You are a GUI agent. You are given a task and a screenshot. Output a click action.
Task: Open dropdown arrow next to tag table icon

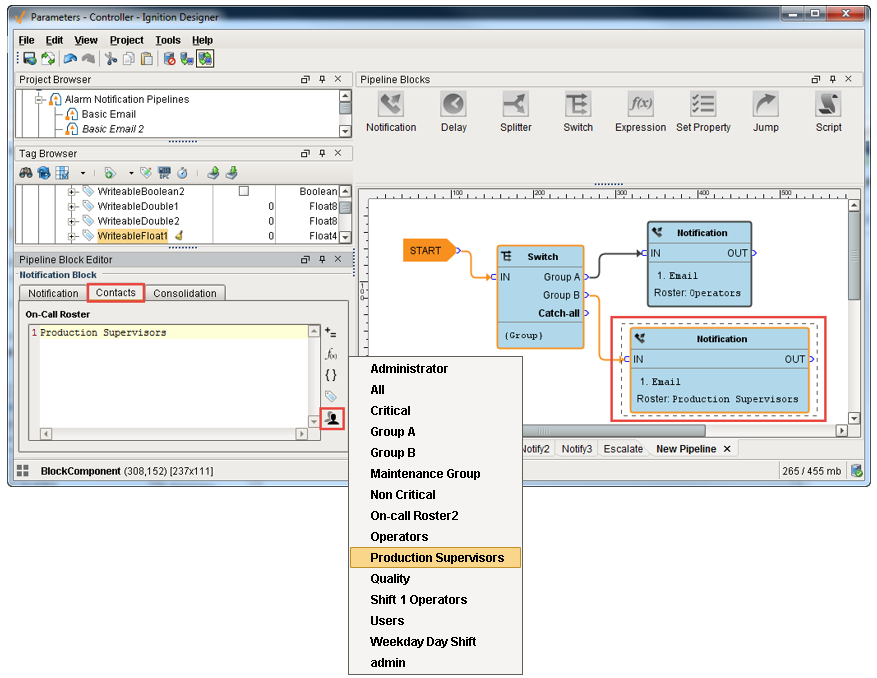(83, 173)
